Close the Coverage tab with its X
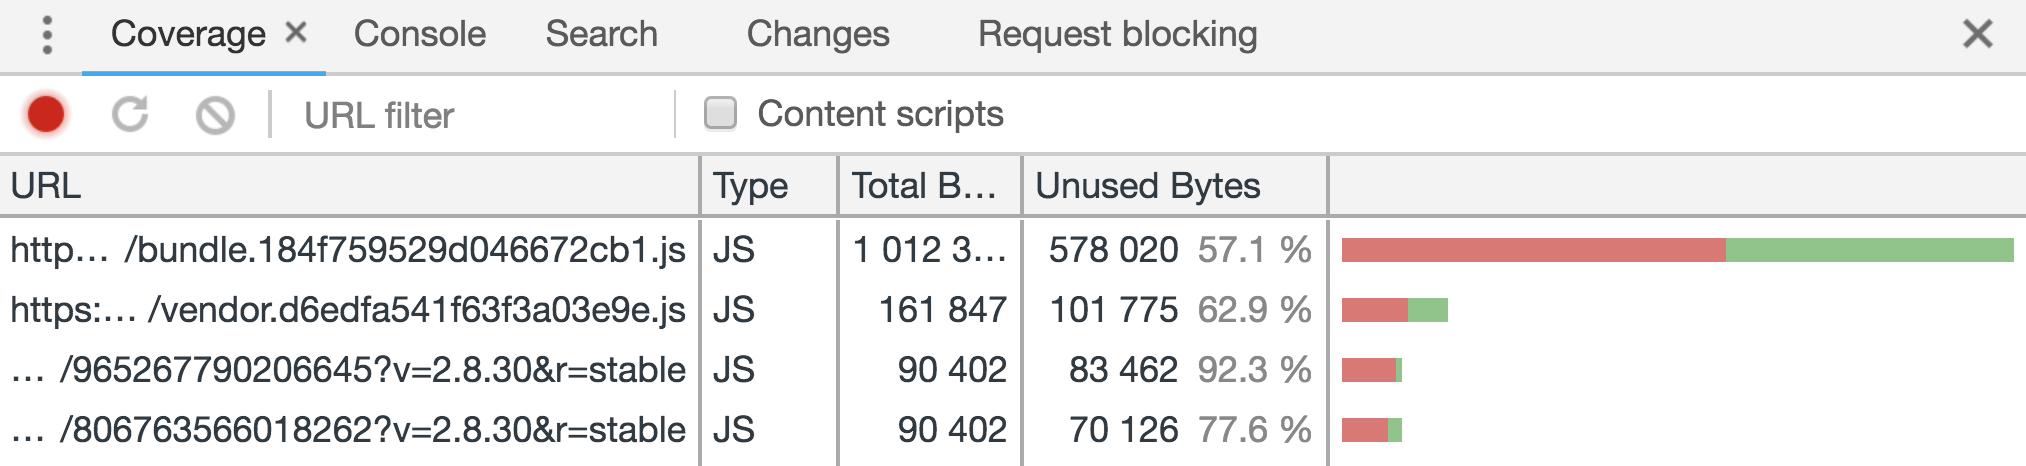 [x=295, y=33]
